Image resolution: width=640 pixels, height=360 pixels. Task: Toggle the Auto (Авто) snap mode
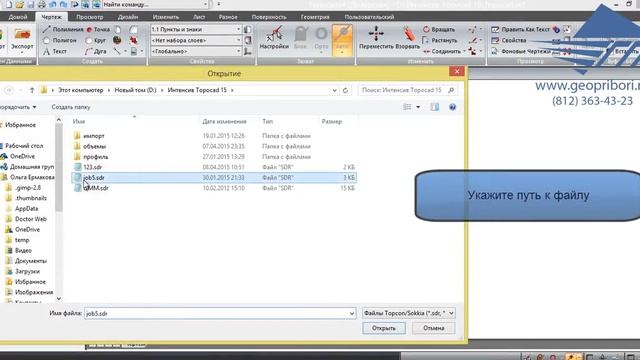(342, 40)
